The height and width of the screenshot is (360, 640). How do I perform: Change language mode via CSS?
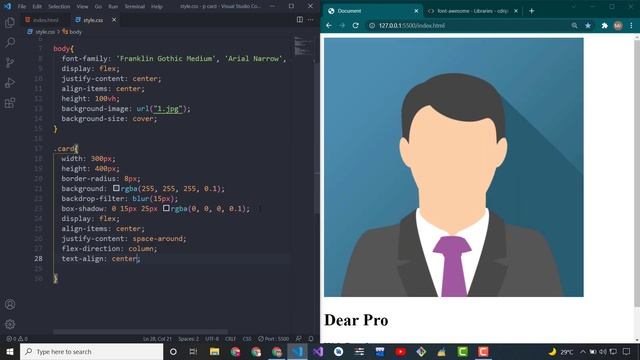point(247,339)
